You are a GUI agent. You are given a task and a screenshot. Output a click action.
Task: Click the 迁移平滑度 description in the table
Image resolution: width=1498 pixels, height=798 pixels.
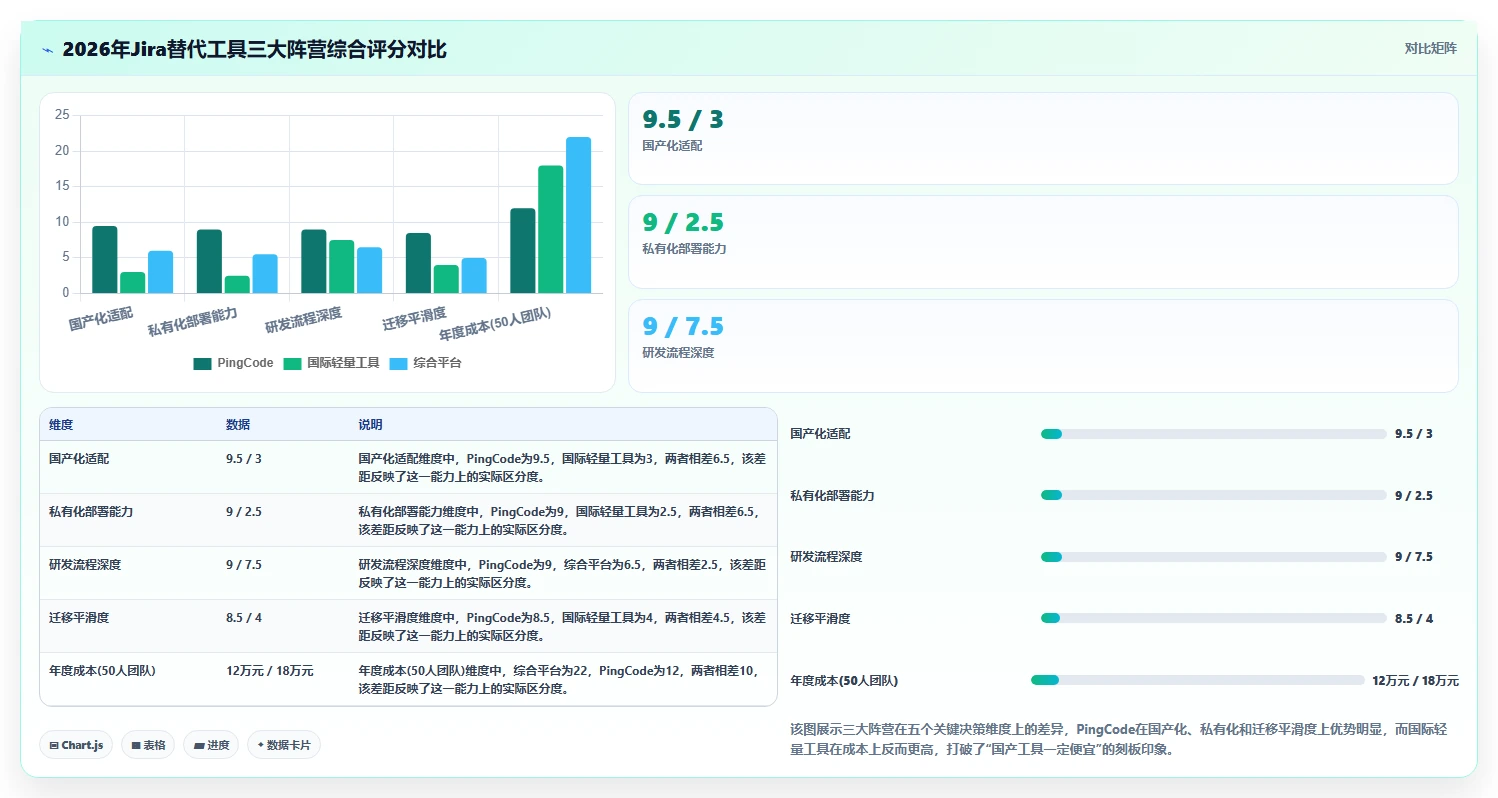click(562, 626)
